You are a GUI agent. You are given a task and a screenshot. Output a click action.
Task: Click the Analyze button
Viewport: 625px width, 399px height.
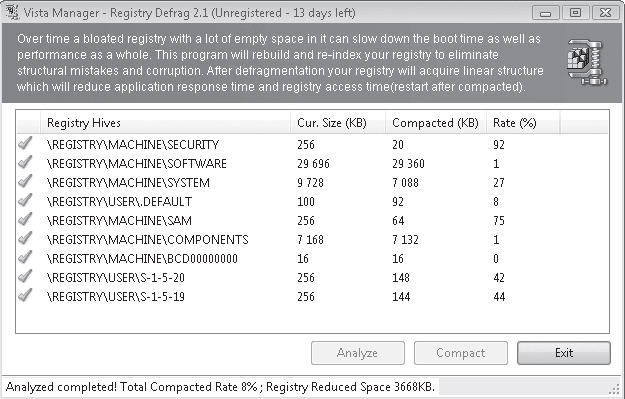(358, 353)
